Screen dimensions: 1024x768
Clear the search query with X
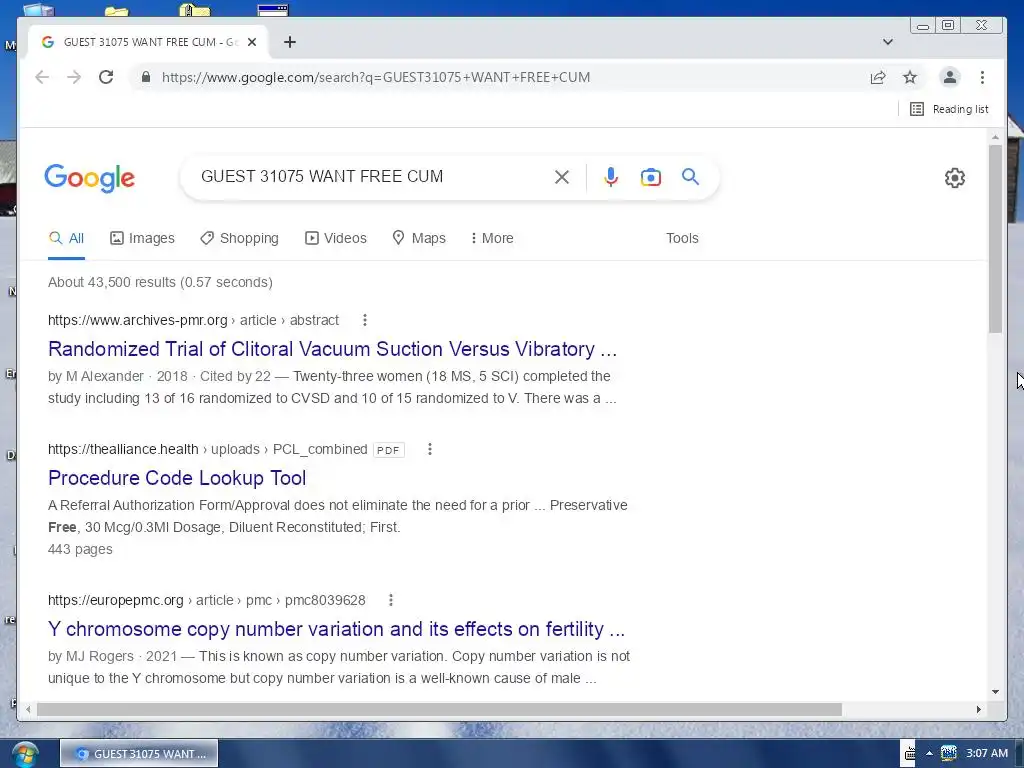coord(562,177)
